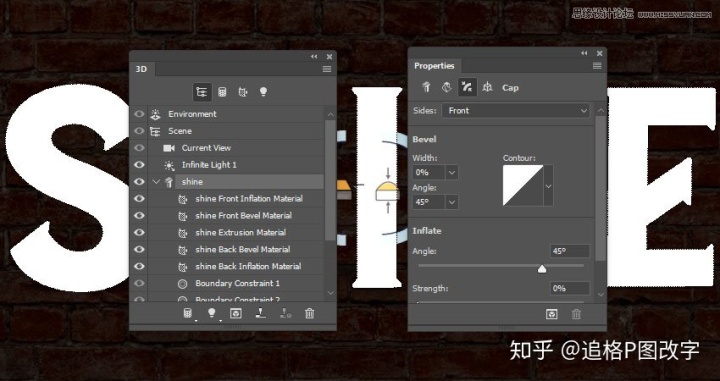Image resolution: width=720 pixels, height=381 pixels.
Task: Click the Properties panel scrollbar thumb
Action: point(601,188)
